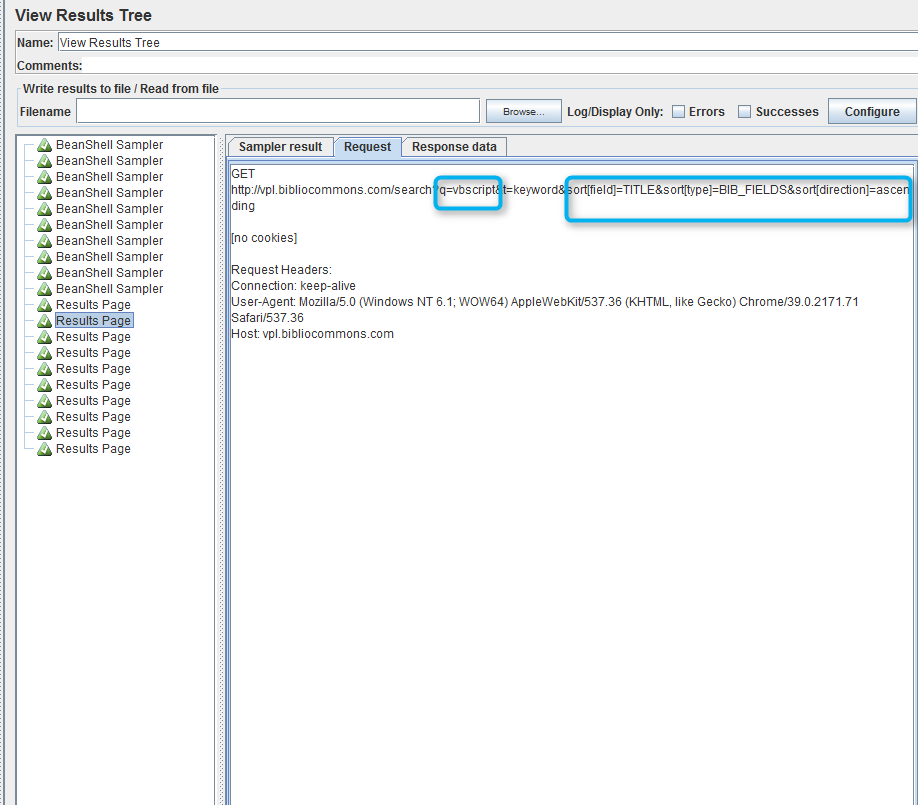Click into the Filename text field
The width and height of the screenshot is (918, 805).
click(x=278, y=111)
